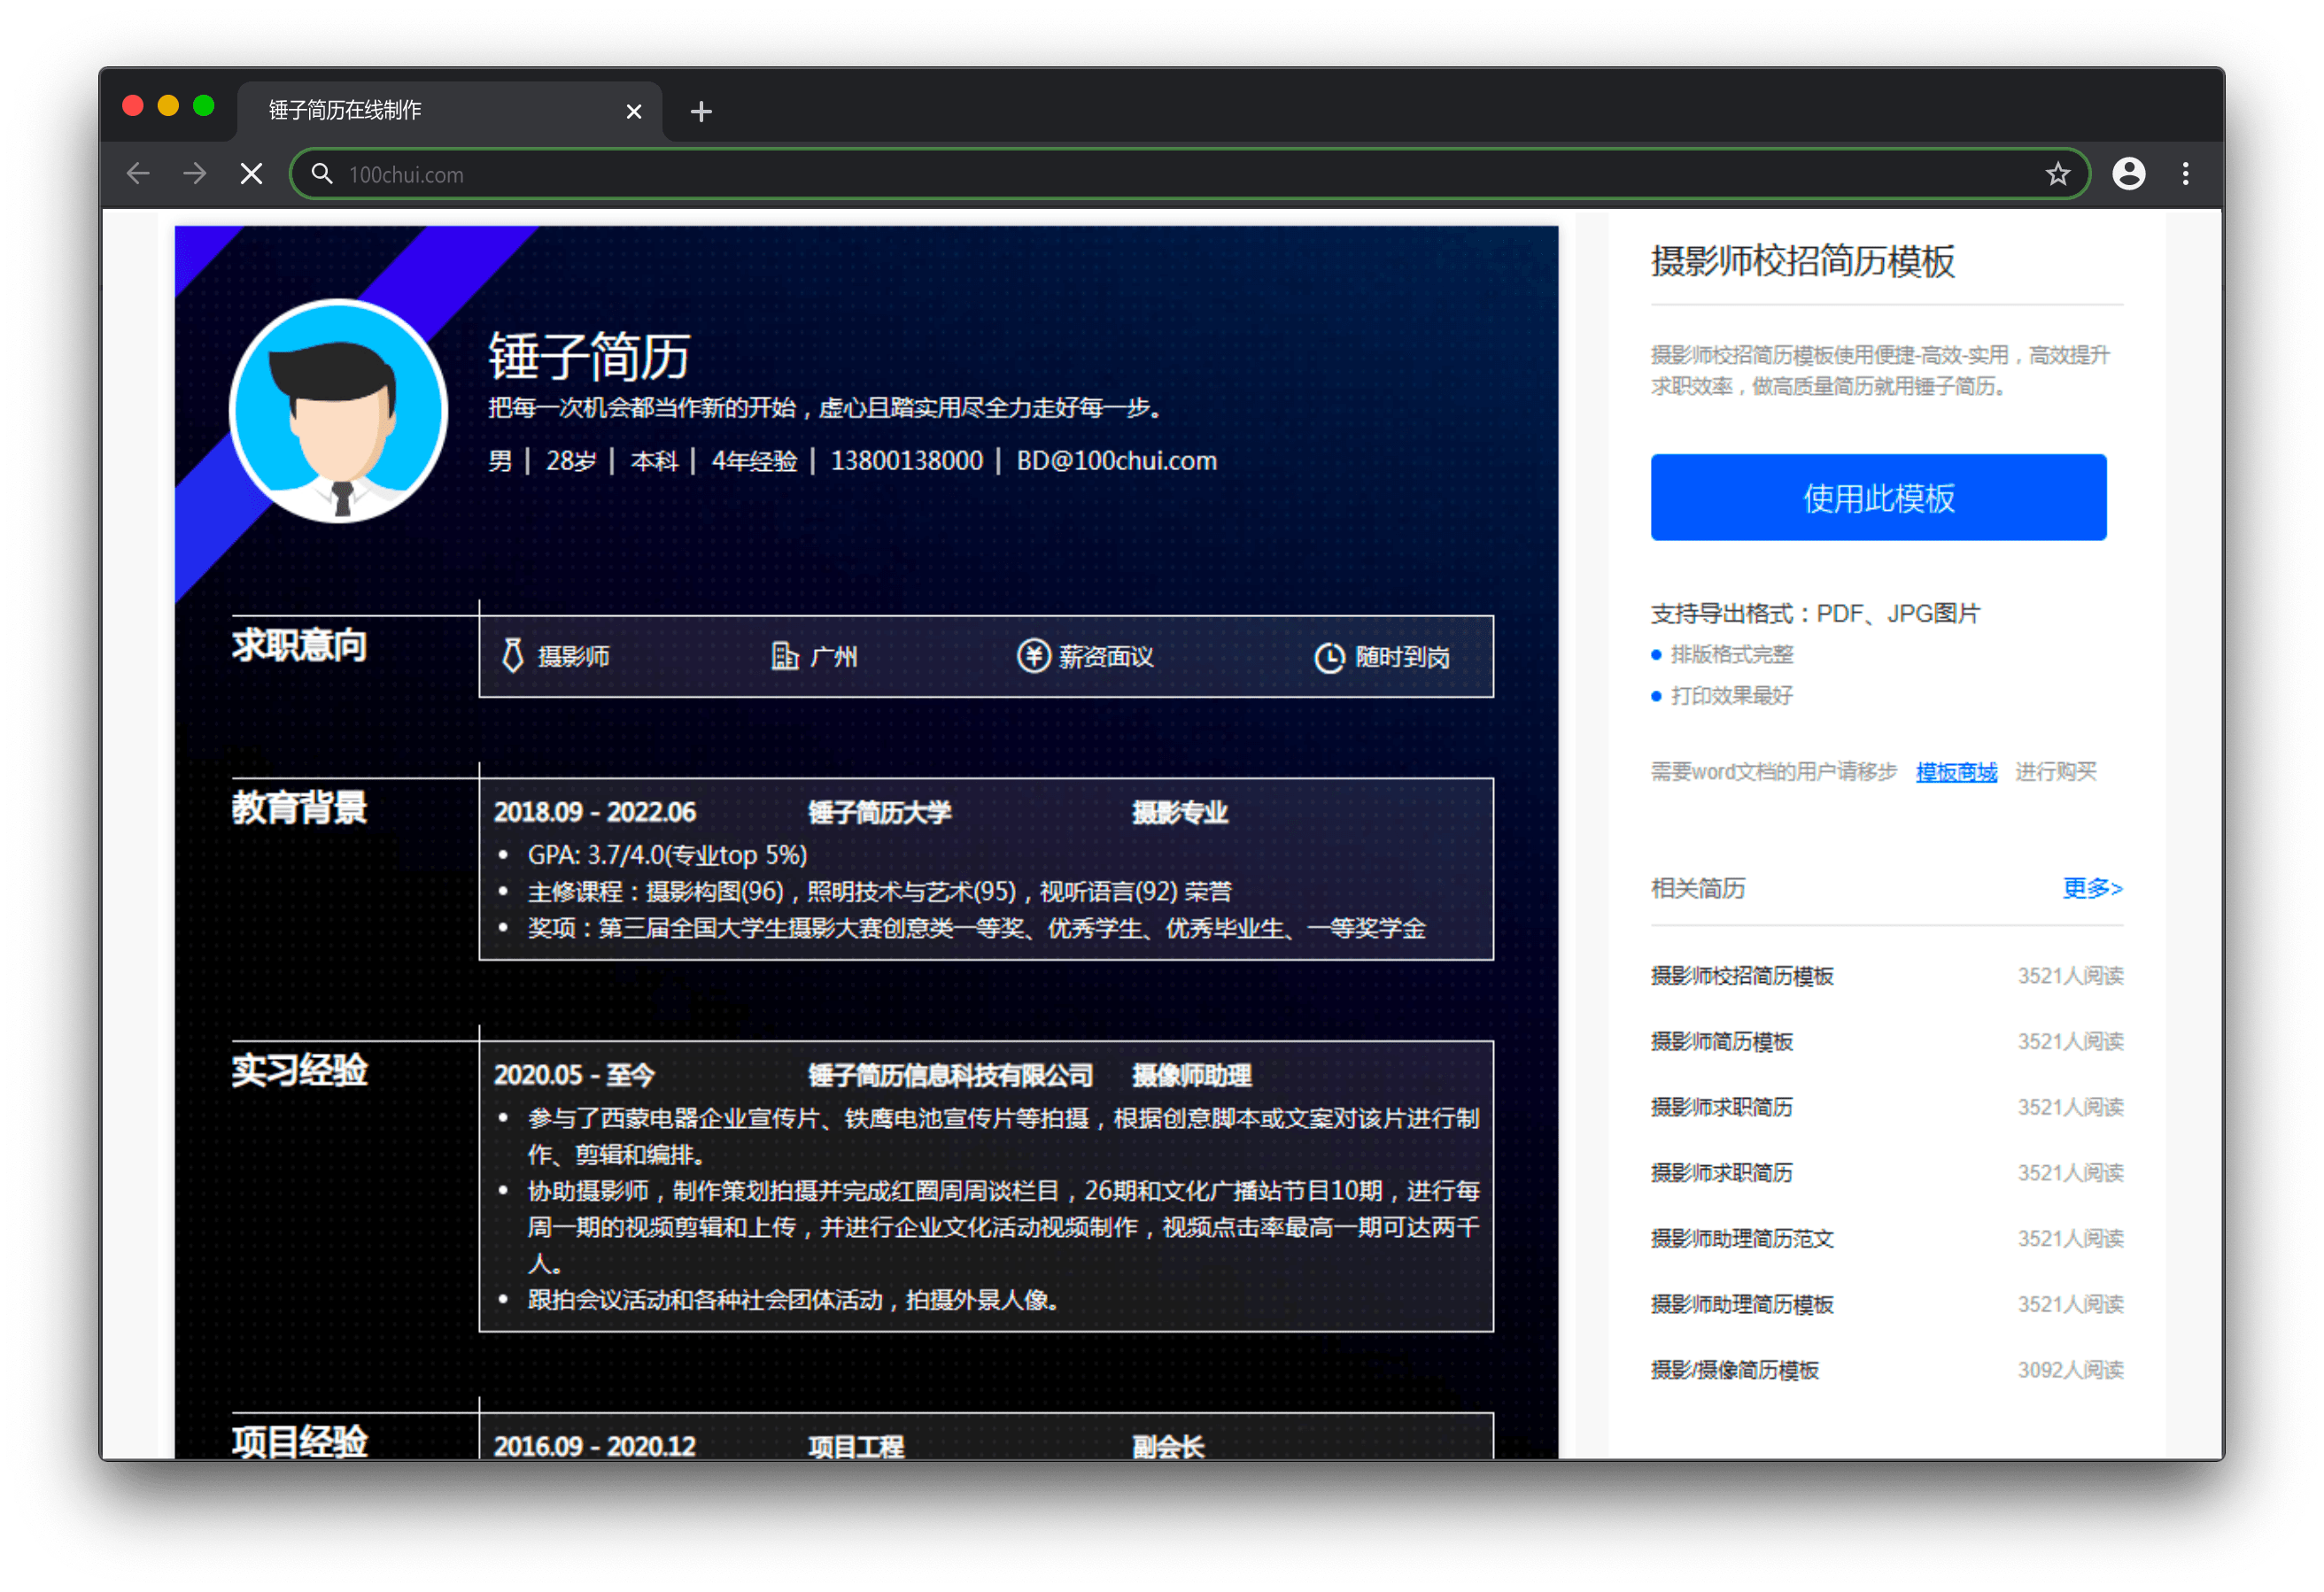The height and width of the screenshot is (1592, 2324).
Task: Stop page loading with X icon
Action: (x=252, y=174)
